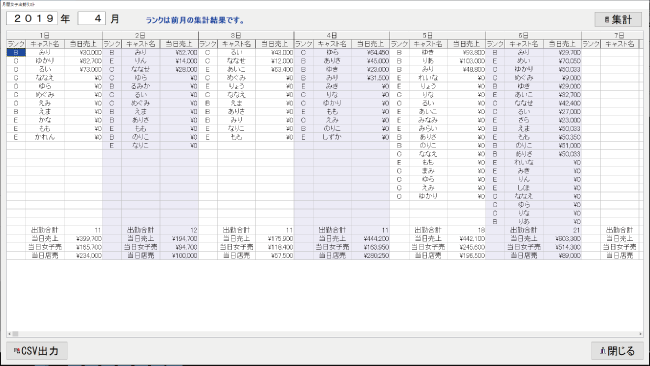Click the highlighted rank B cell in 1日

coord(16,52)
